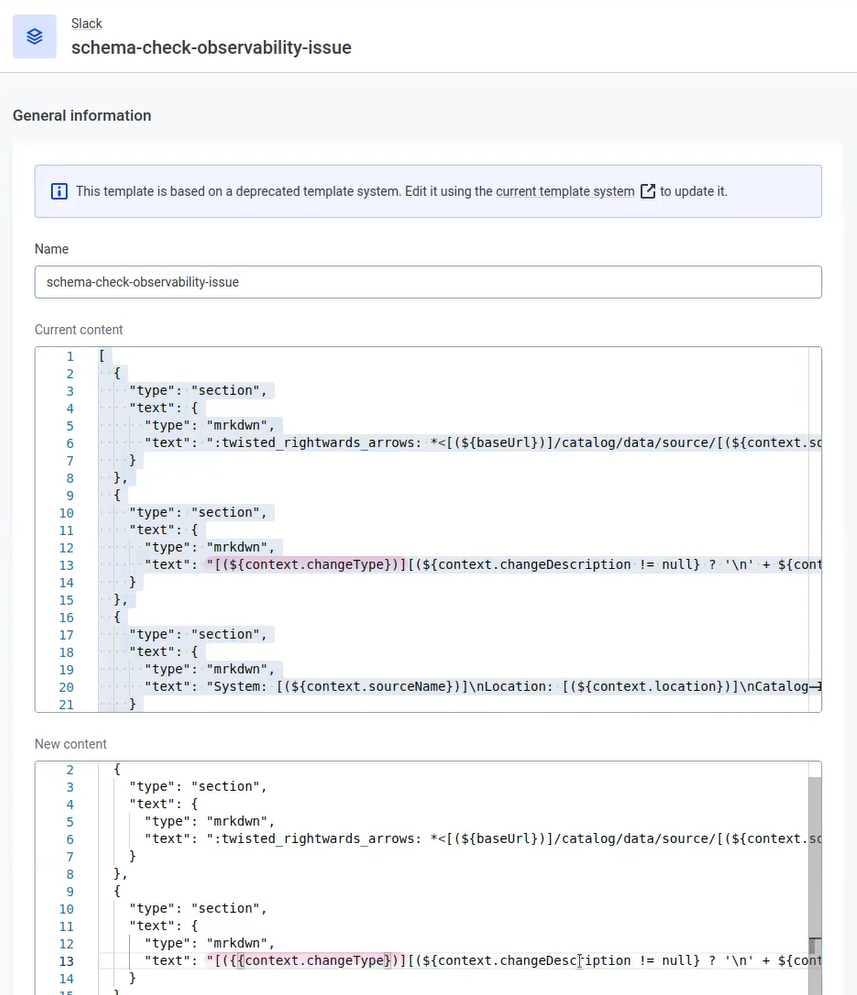Click "mrkdwn" on New content line 12

coord(243,944)
